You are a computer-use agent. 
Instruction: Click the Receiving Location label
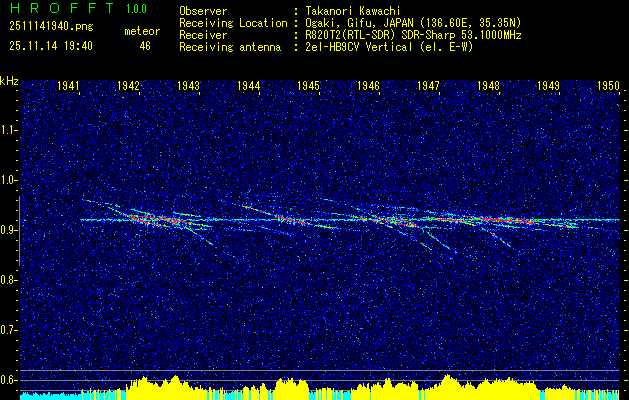pos(233,23)
